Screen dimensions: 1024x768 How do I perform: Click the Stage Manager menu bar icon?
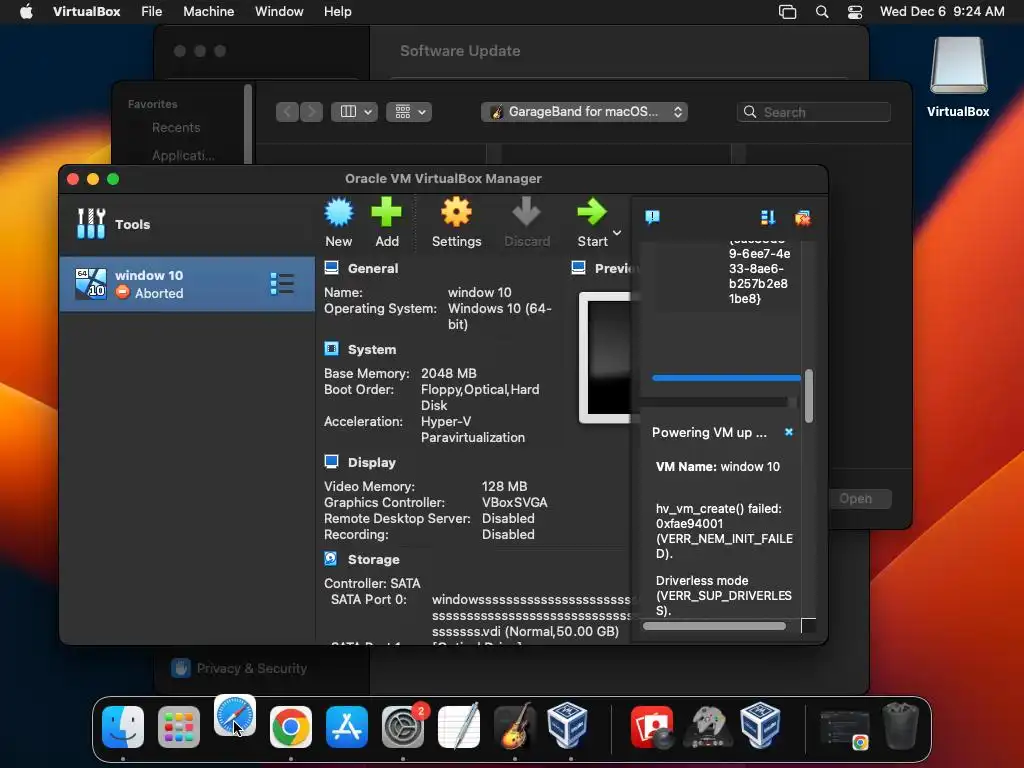coord(788,12)
